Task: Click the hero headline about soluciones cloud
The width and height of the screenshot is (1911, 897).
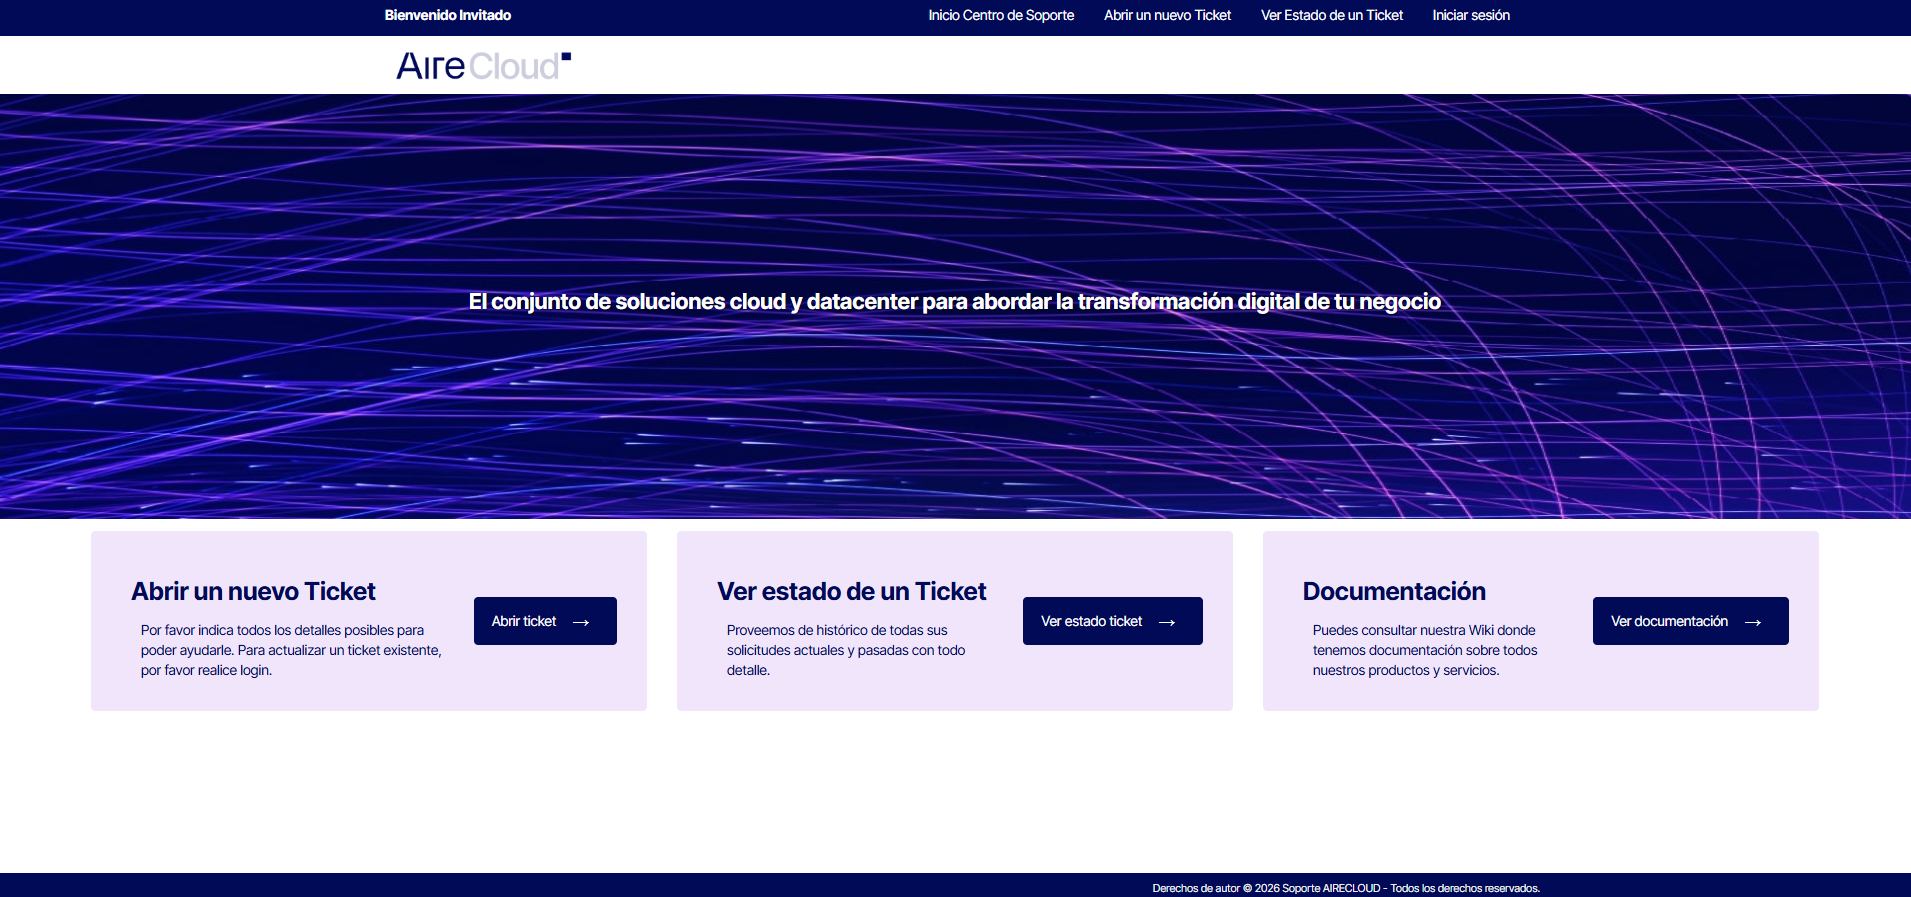Action: click(955, 301)
